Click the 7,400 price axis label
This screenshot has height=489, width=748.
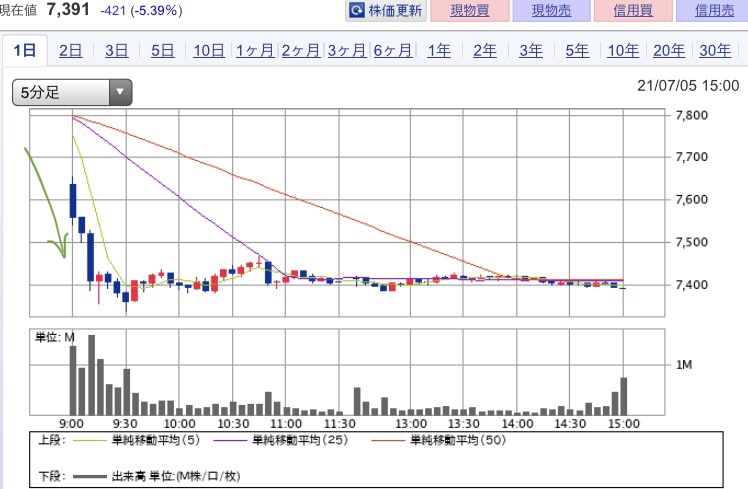[692, 284]
